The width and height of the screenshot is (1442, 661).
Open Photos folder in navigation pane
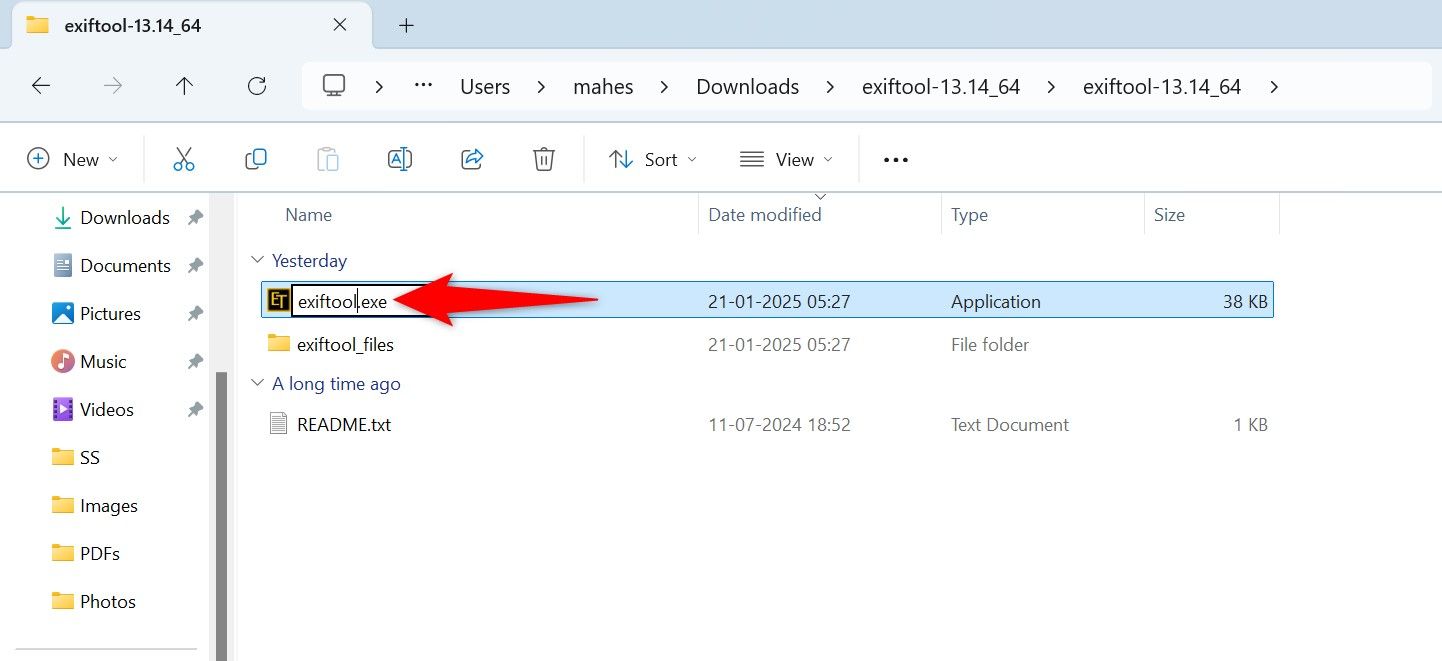[108, 601]
